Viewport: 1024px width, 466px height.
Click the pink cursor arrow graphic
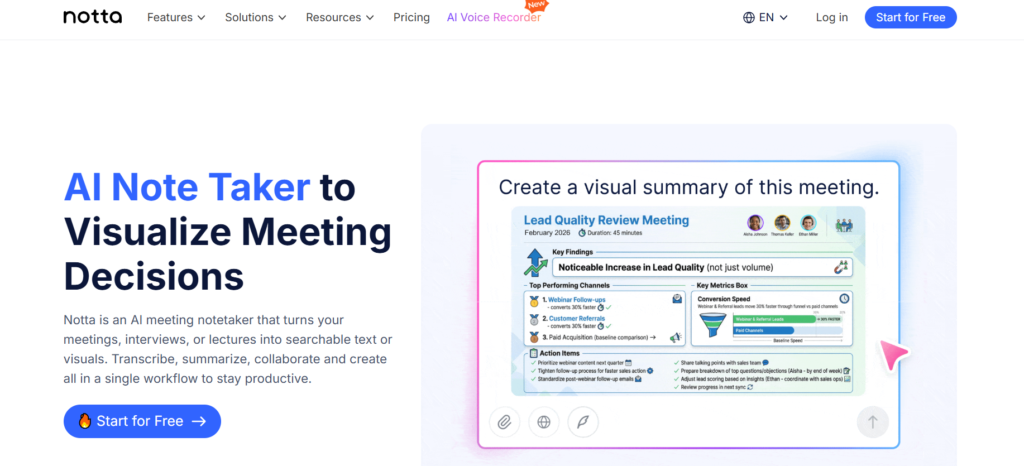pos(893,354)
